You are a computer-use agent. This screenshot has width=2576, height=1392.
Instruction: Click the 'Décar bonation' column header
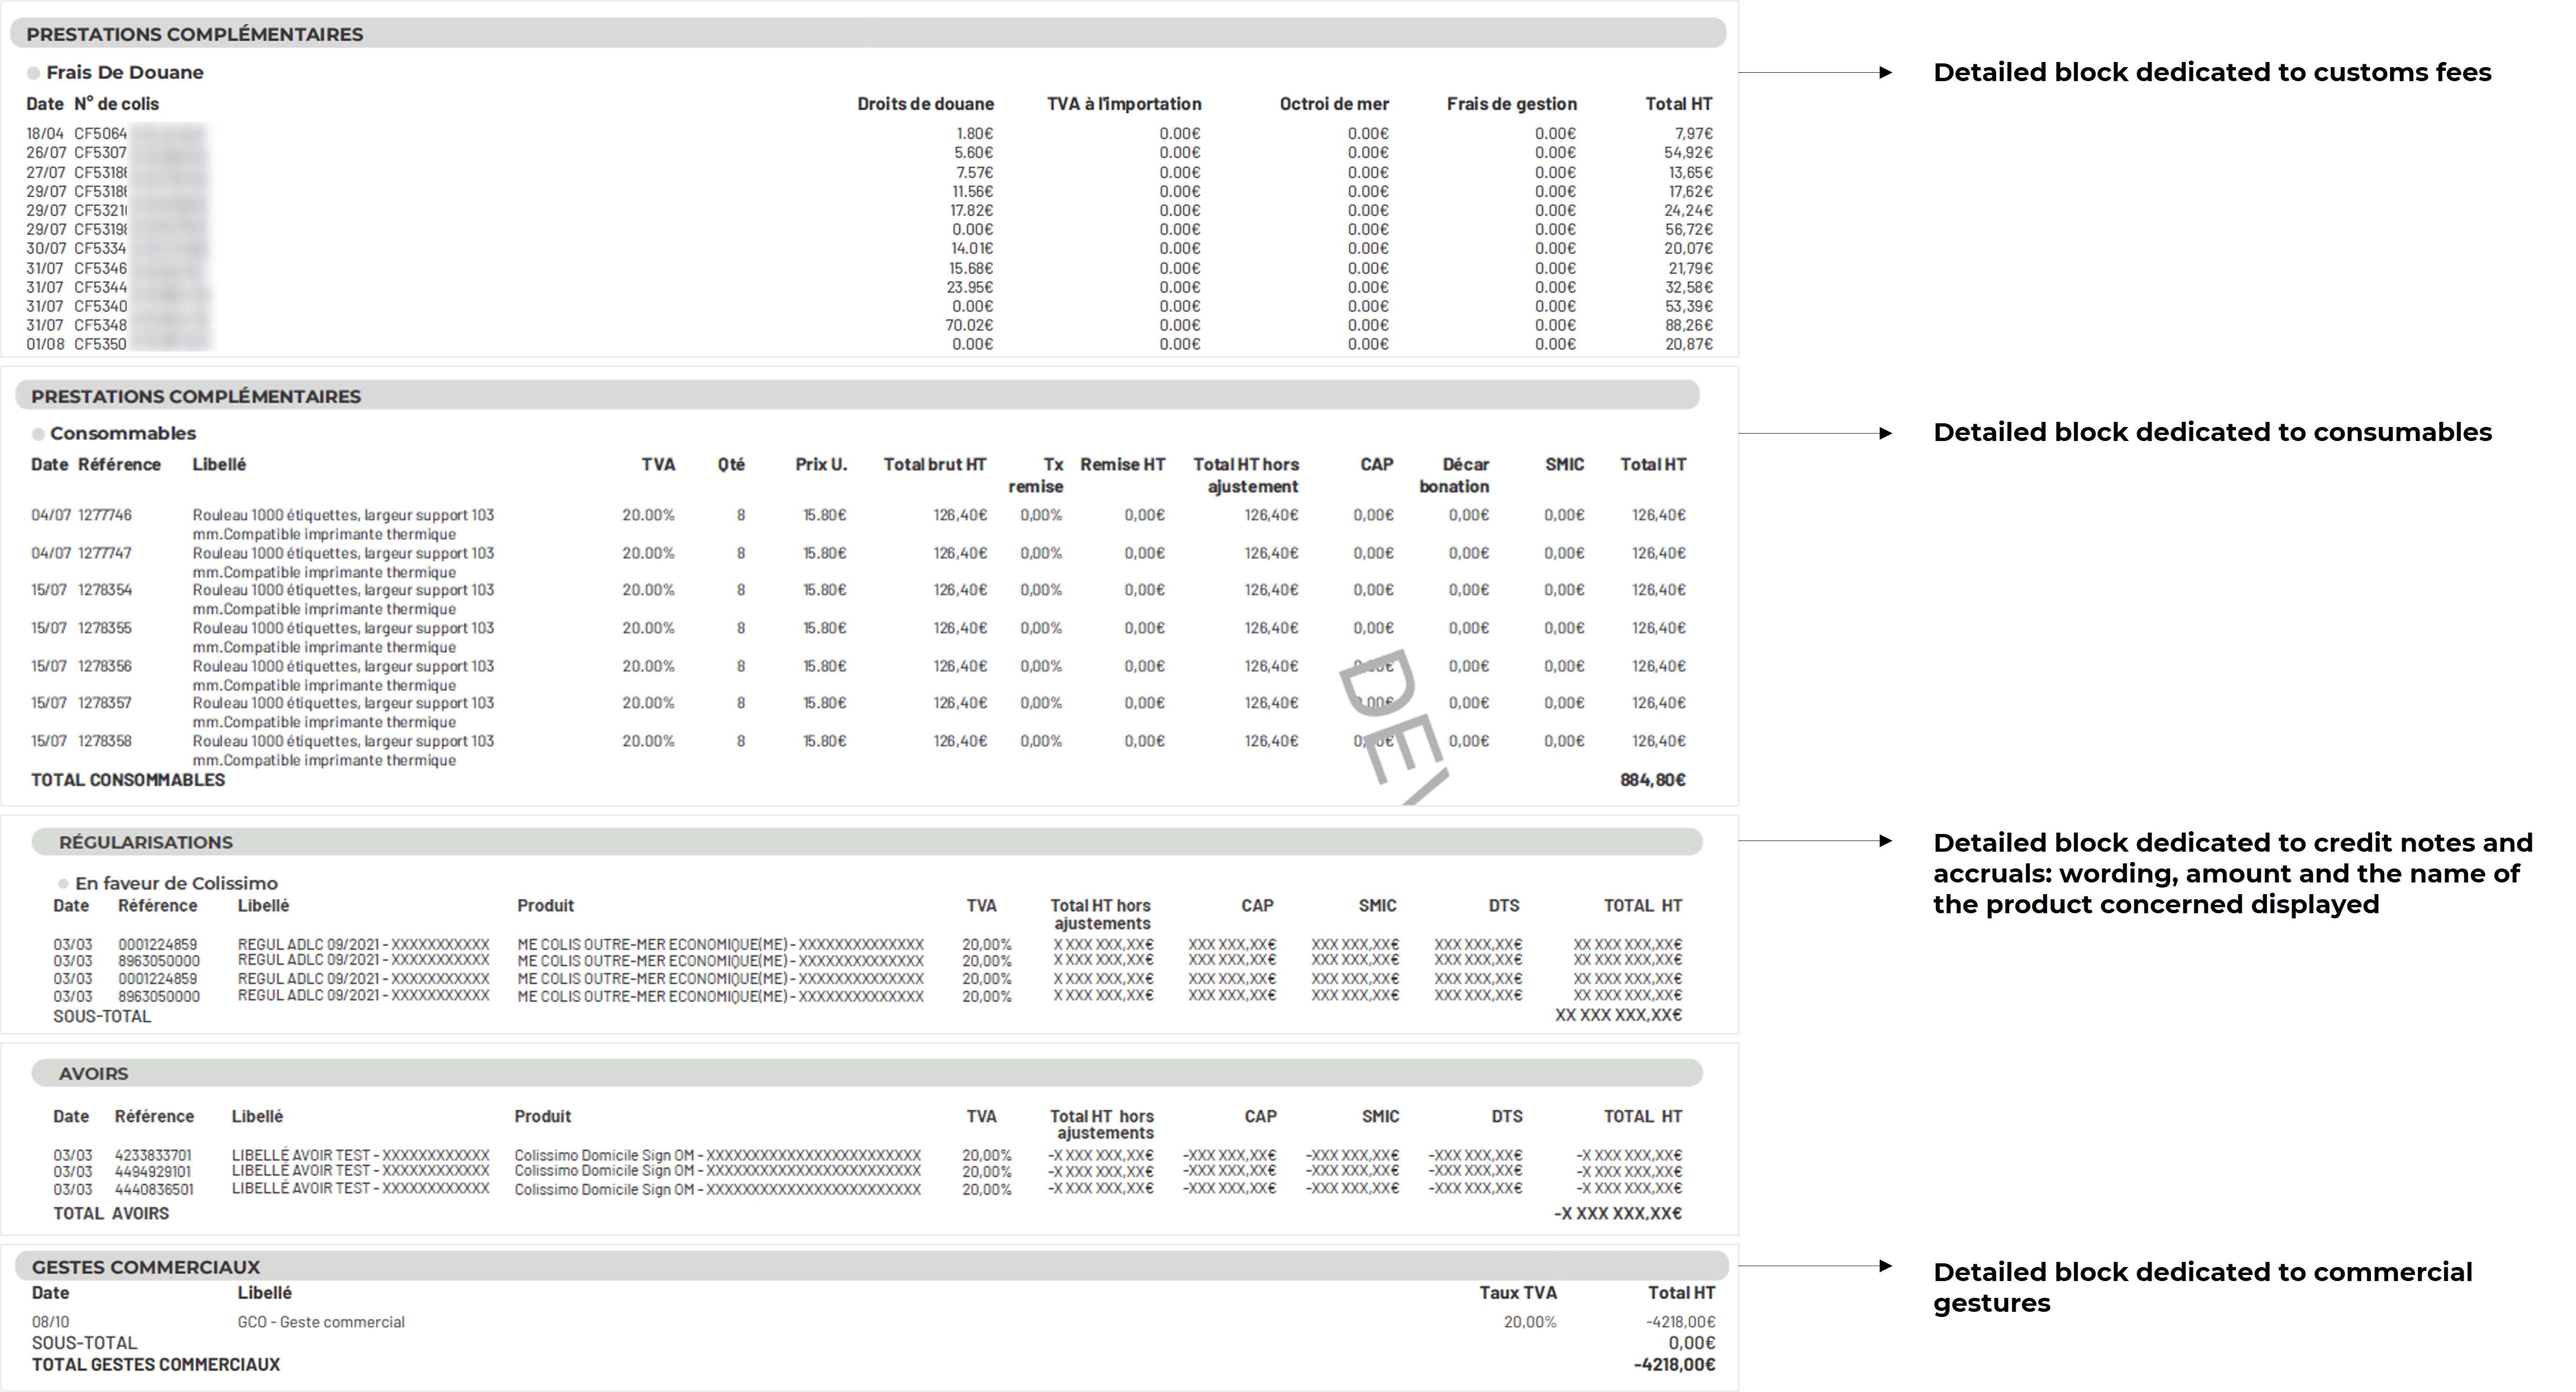[x=1454, y=475]
